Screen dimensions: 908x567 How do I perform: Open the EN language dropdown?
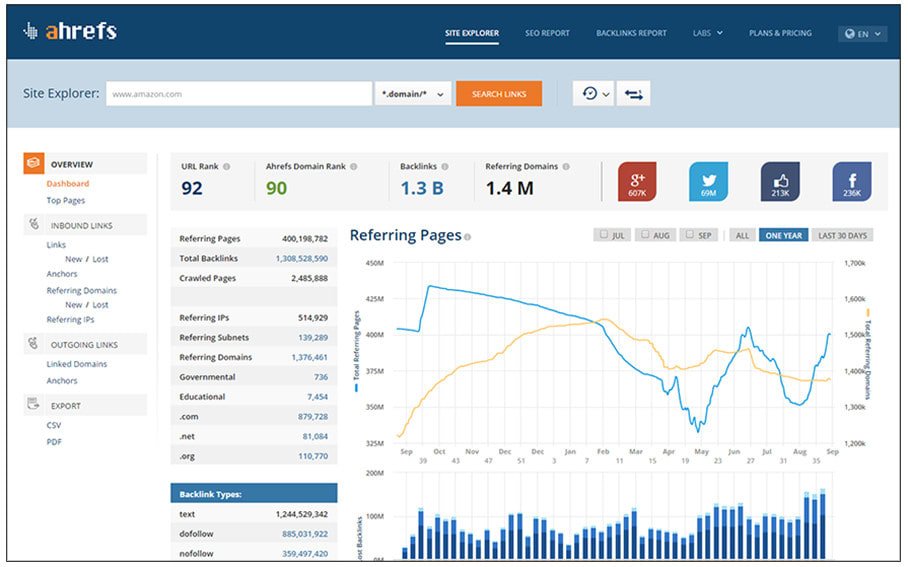tap(862, 34)
